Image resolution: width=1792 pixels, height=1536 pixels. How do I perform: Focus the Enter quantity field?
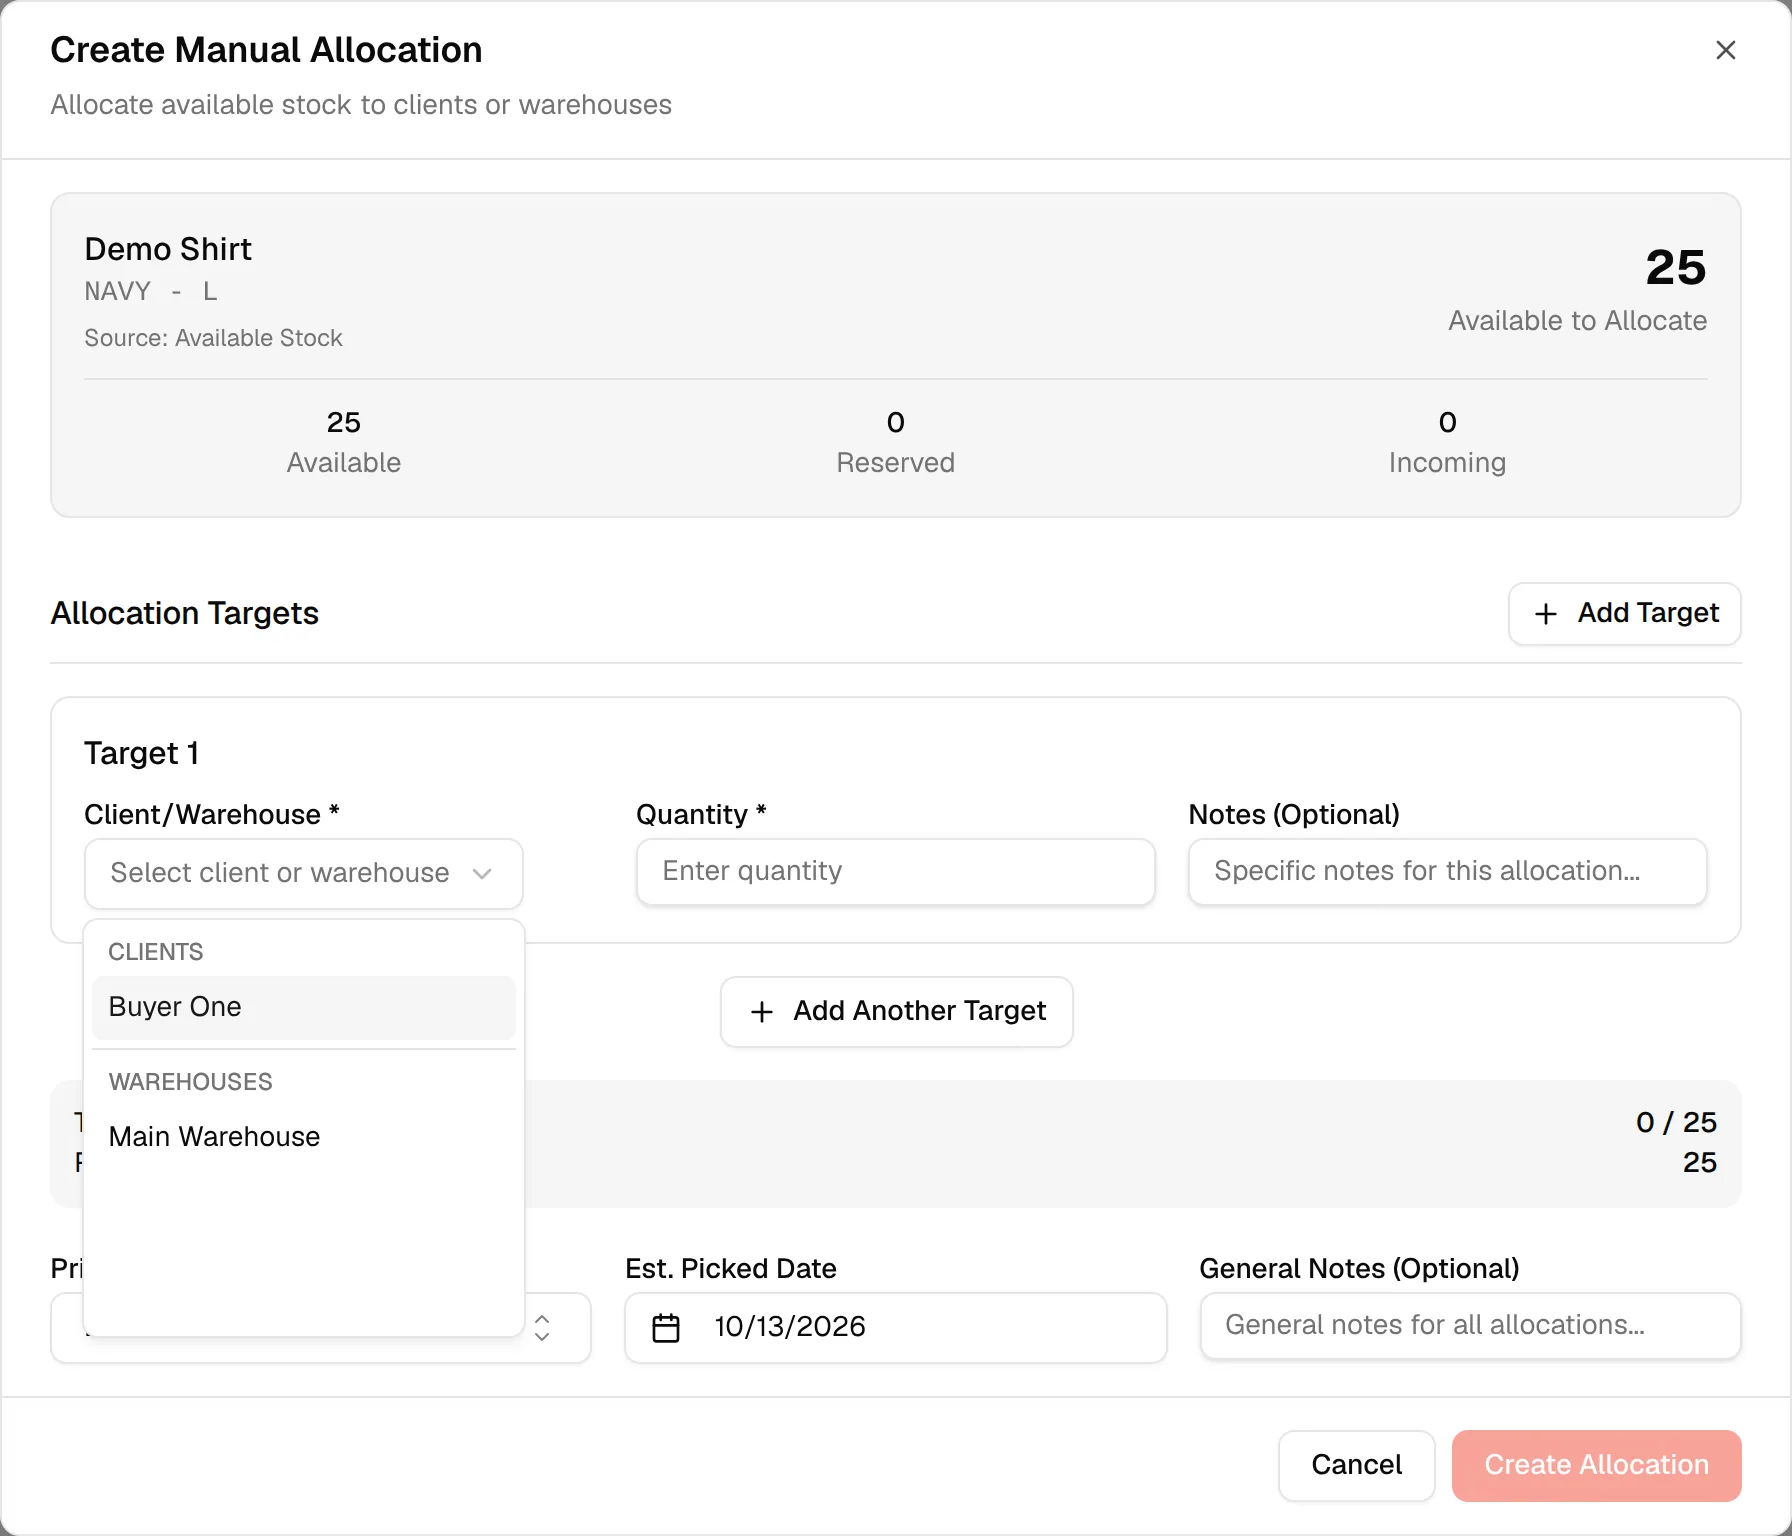click(896, 871)
